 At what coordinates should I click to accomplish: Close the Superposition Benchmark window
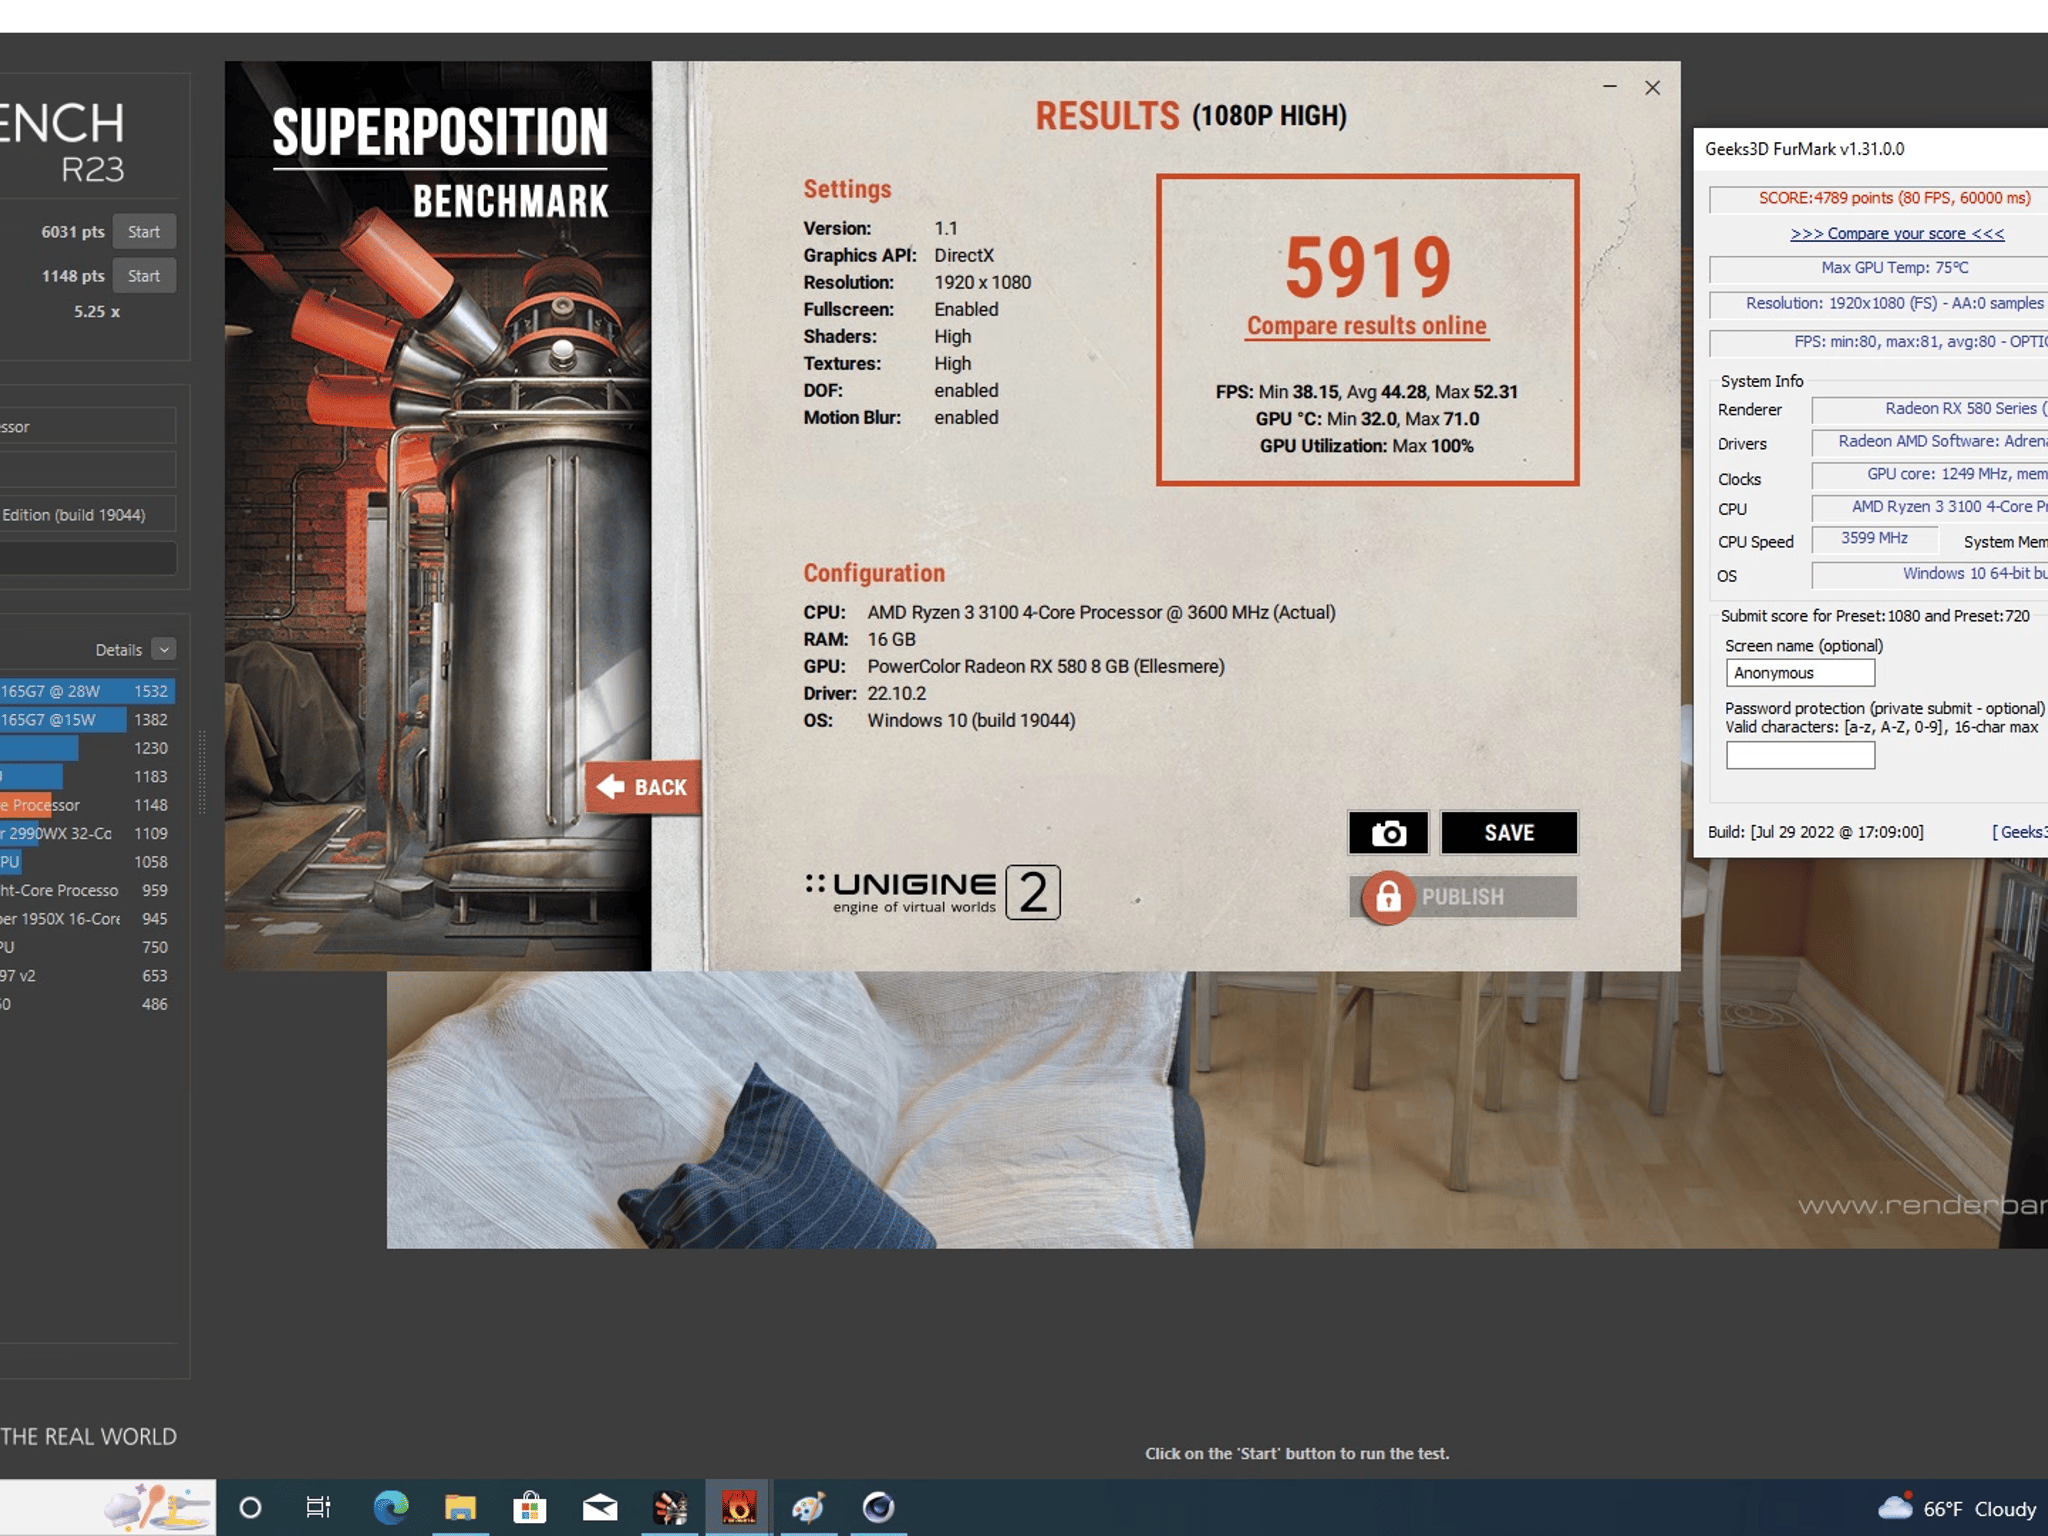pyautogui.click(x=1652, y=87)
